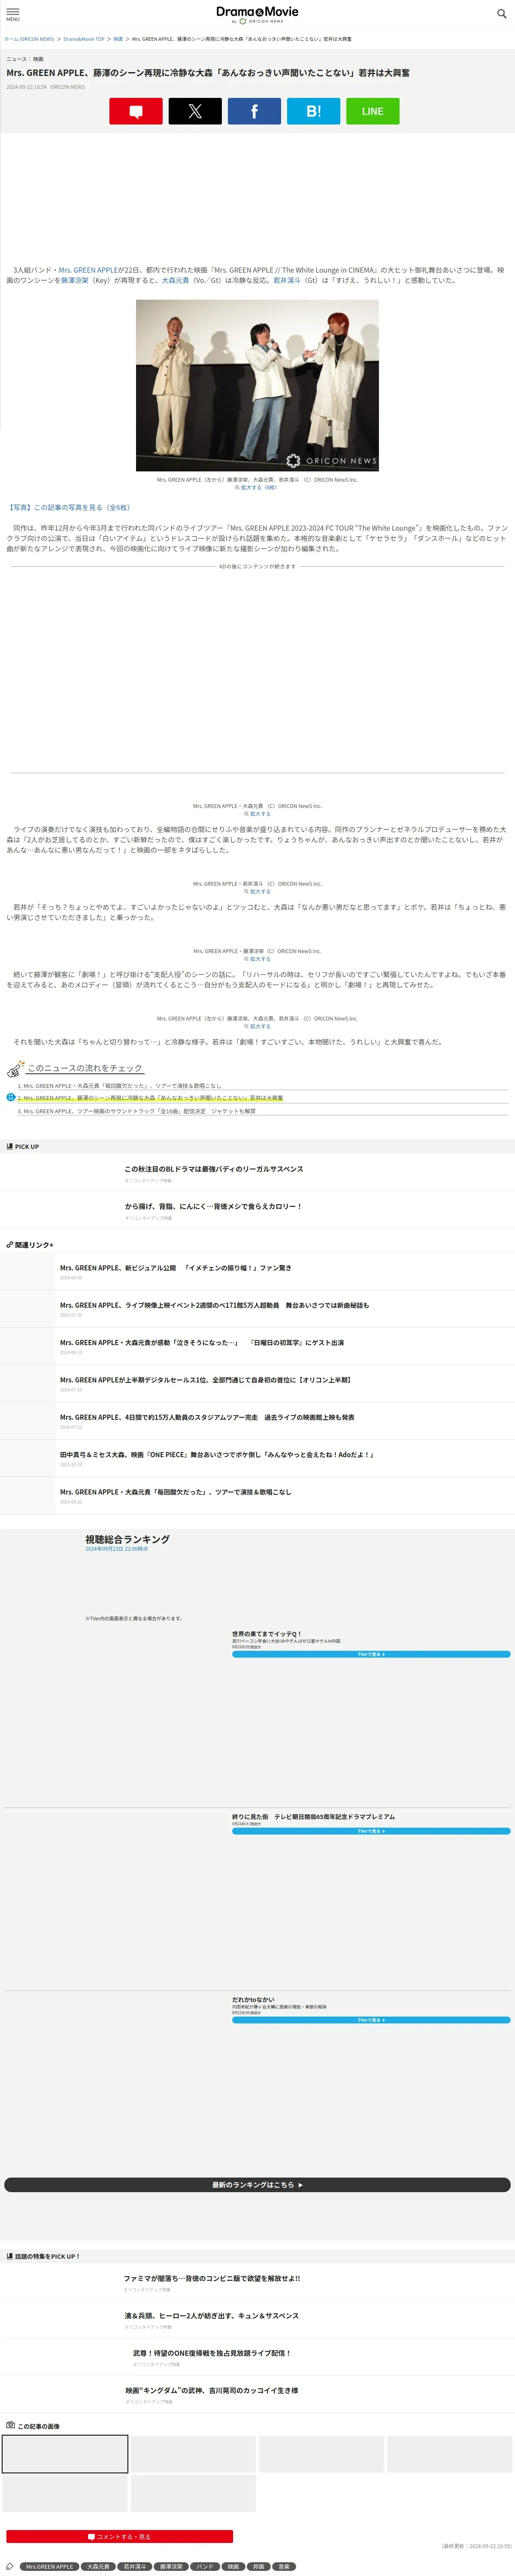Go to ホーム (ORICON NEWS) breadcrumb
Viewport: 515px width, 2576px height.
pyautogui.click(x=29, y=39)
